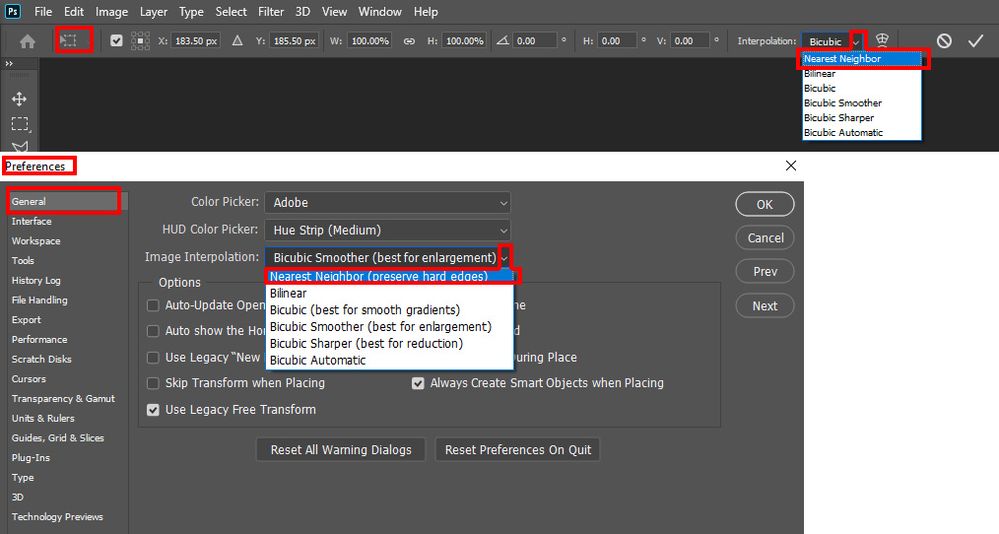Click OK in Preferences
This screenshot has height=534, width=999.
pos(765,204)
